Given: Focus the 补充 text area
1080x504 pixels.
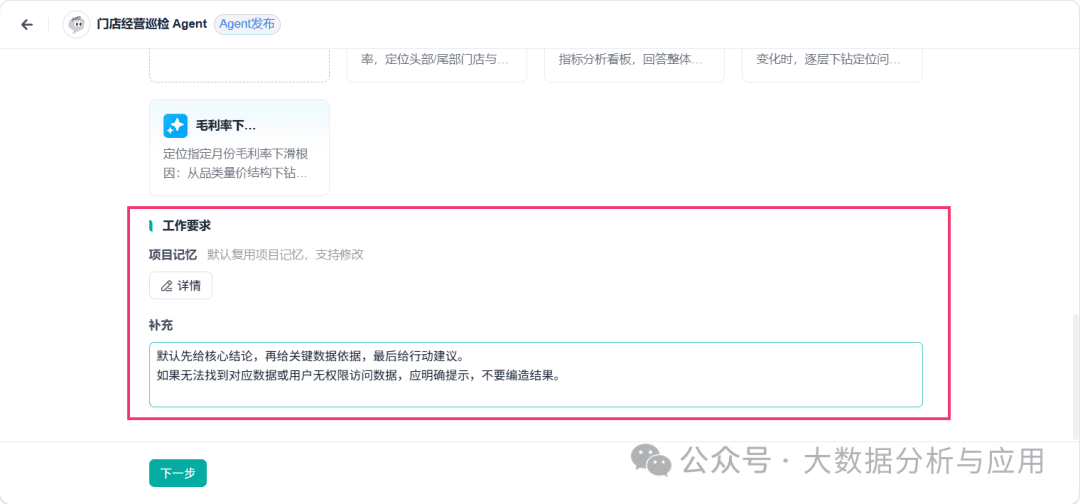Looking at the screenshot, I should pos(536,375).
